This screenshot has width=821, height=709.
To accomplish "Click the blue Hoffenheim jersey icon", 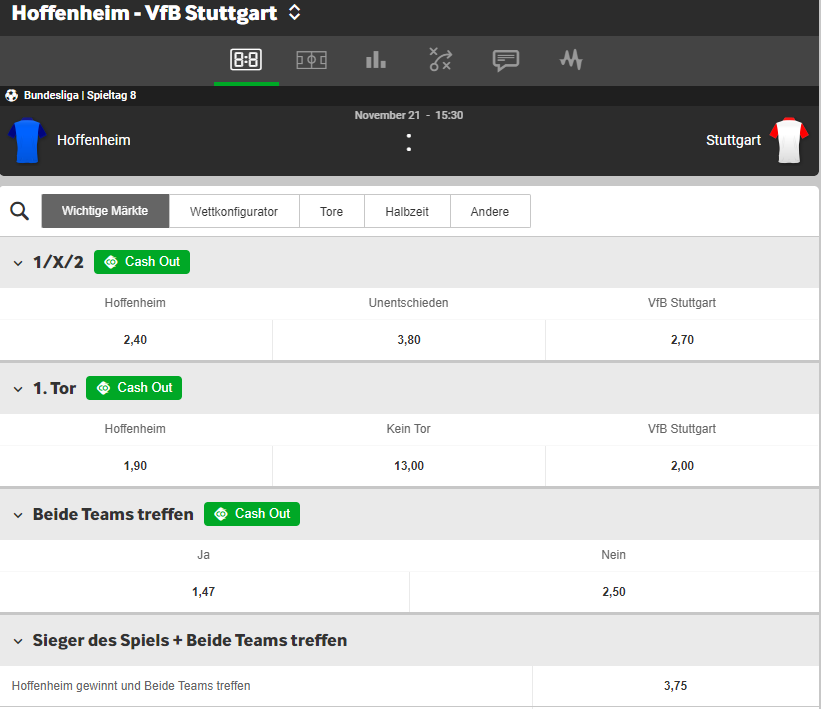I will 27,141.
